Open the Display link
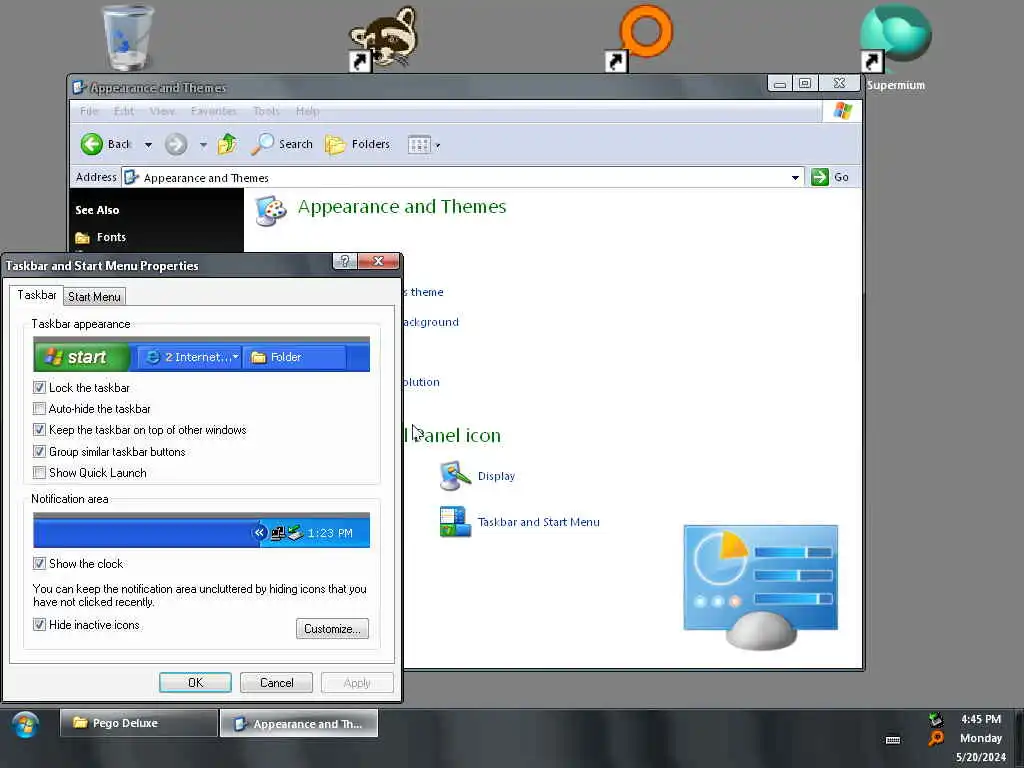 click(x=496, y=476)
